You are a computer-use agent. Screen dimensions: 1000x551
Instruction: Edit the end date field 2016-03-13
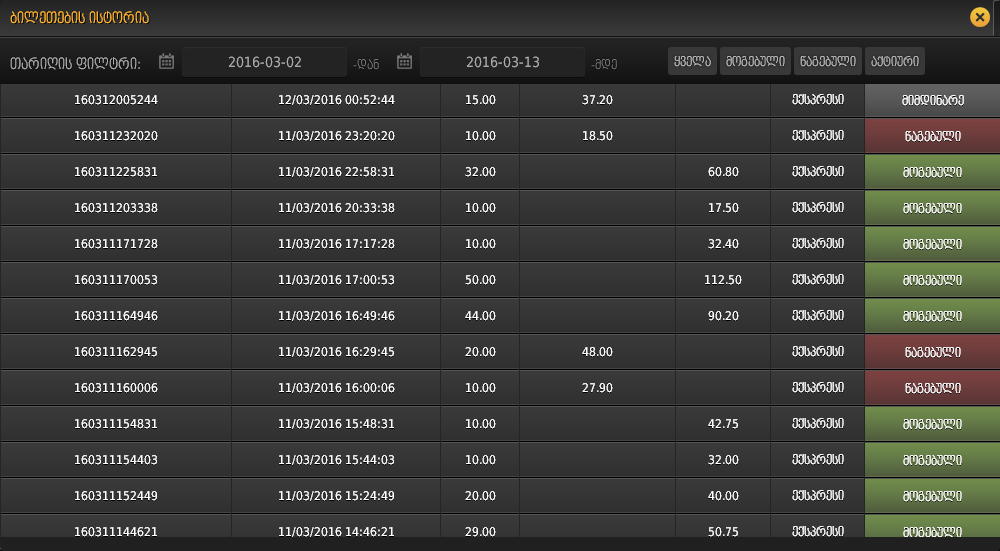tap(503, 62)
